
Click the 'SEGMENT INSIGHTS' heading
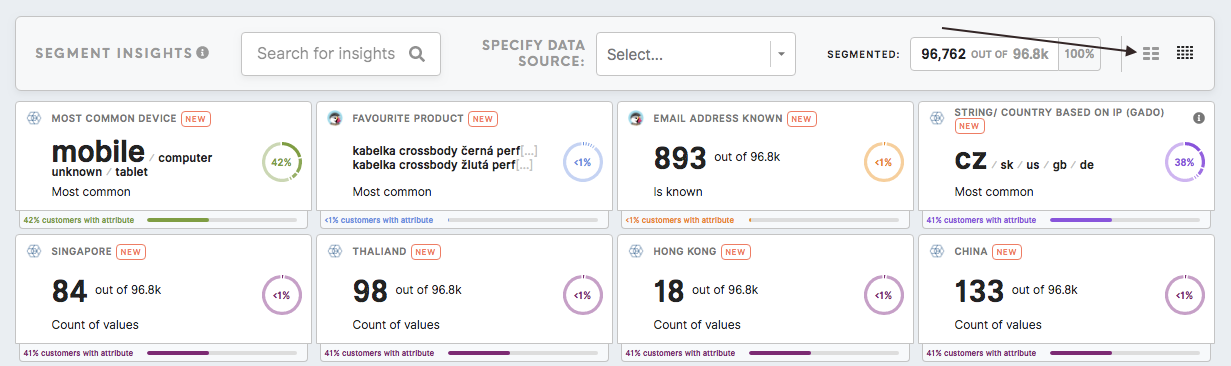[113, 53]
